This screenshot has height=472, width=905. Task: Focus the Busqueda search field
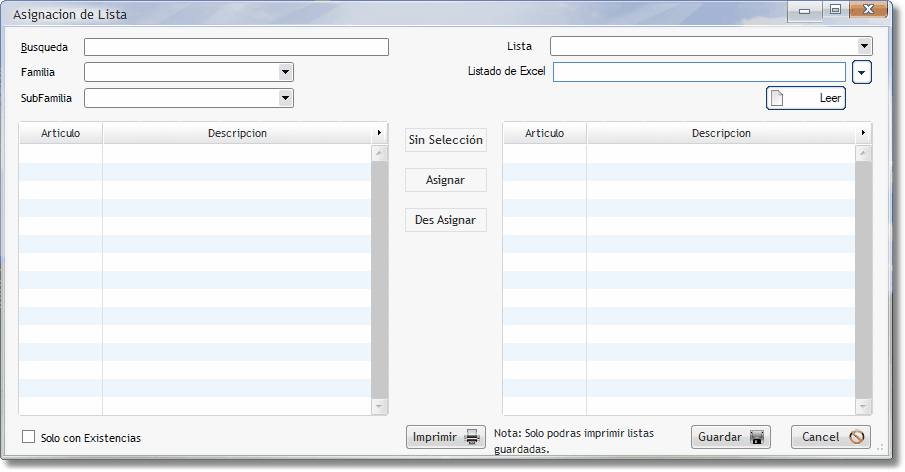pos(236,47)
